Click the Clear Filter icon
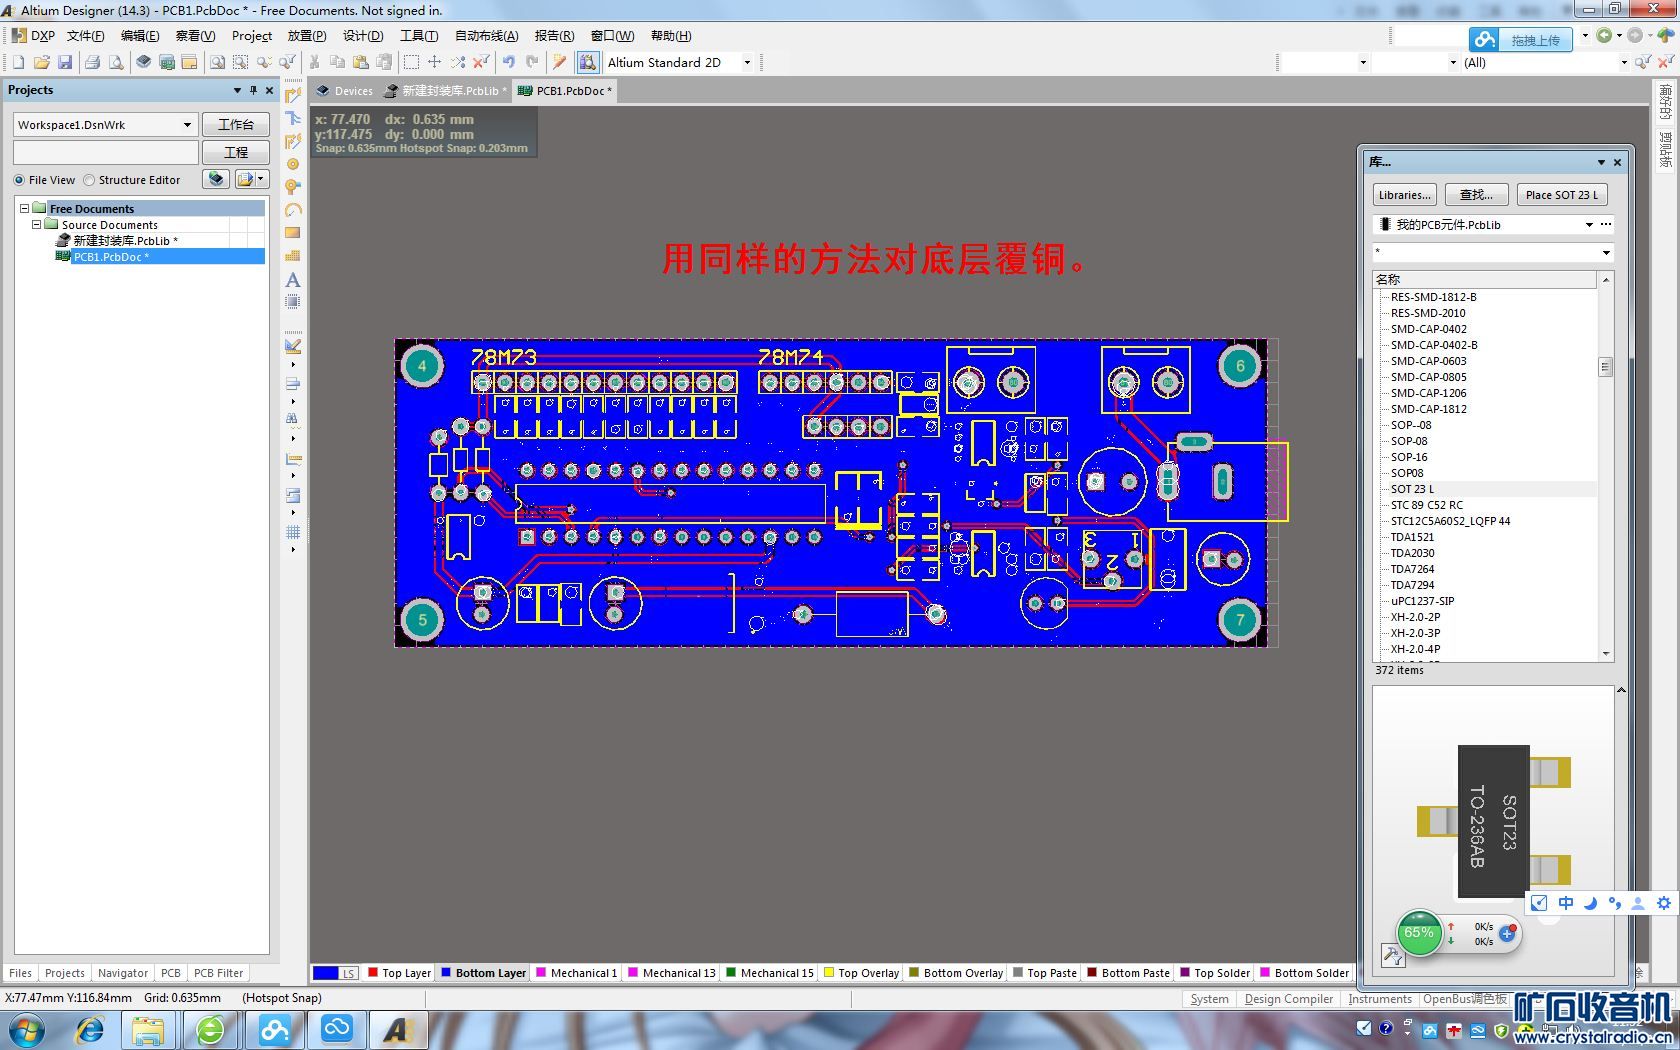1680x1050 pixels. (x=481, y=62)
